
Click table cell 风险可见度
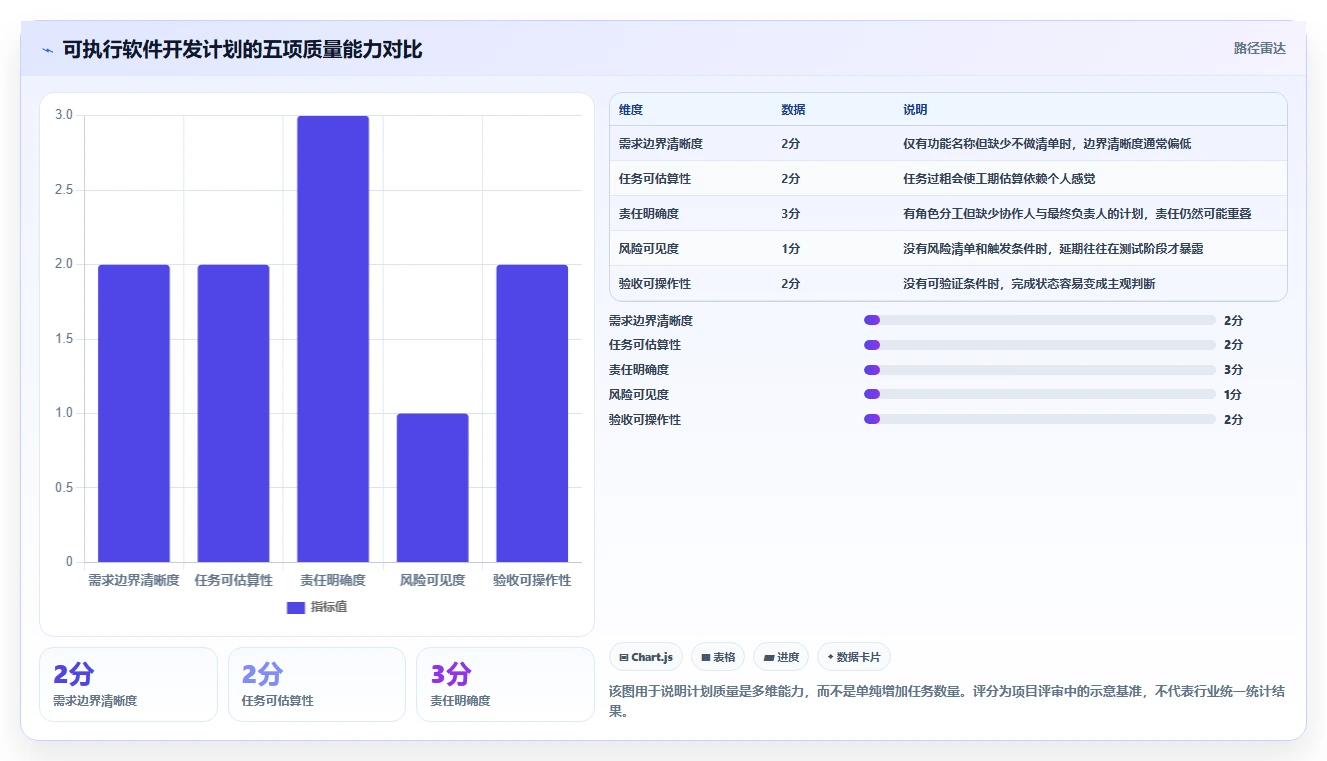649,249
